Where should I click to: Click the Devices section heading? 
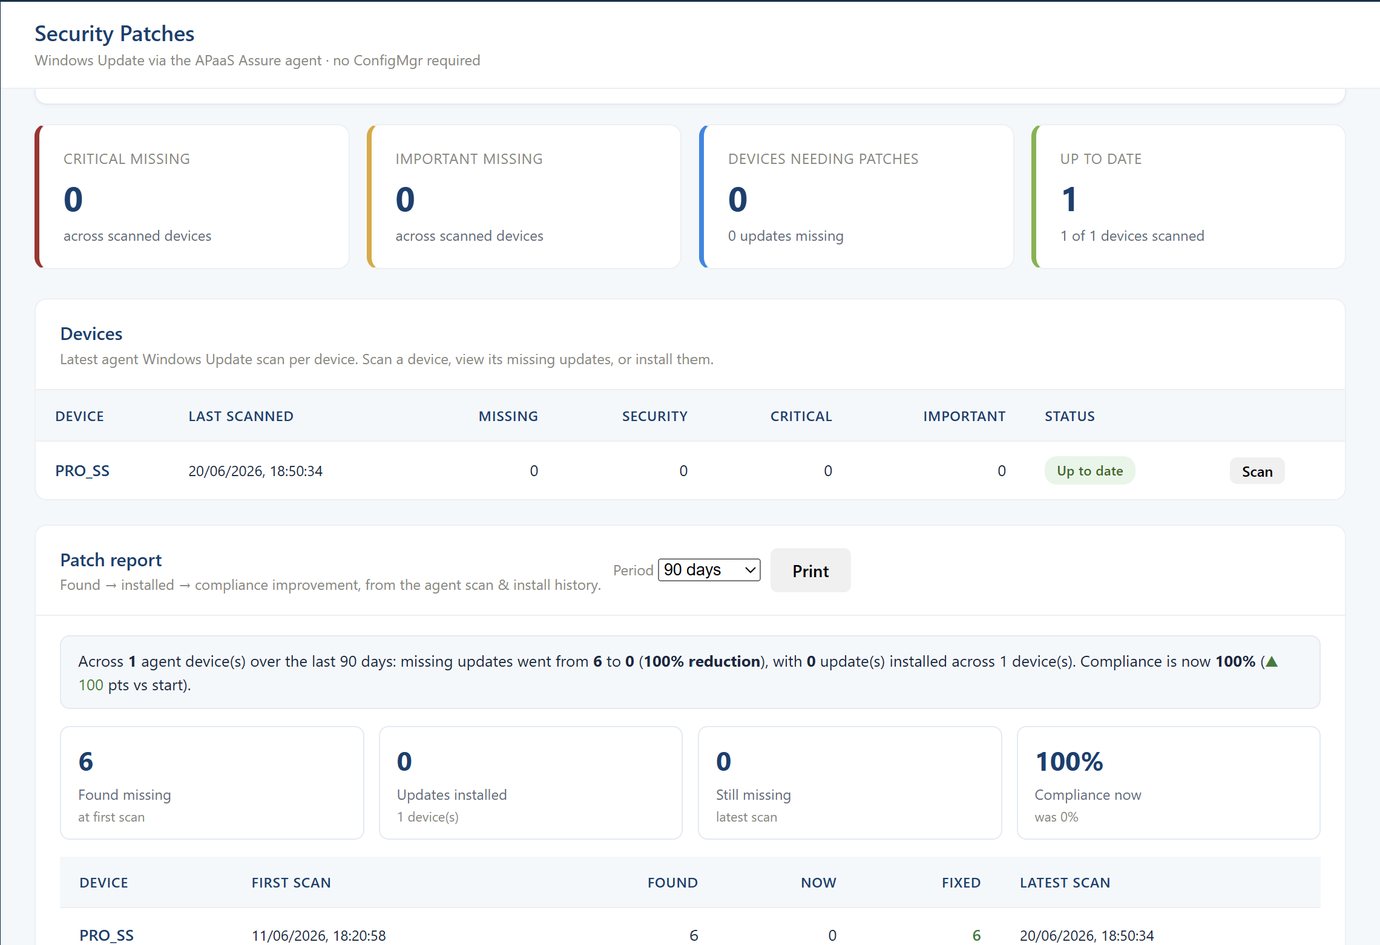tap(91, 334)
